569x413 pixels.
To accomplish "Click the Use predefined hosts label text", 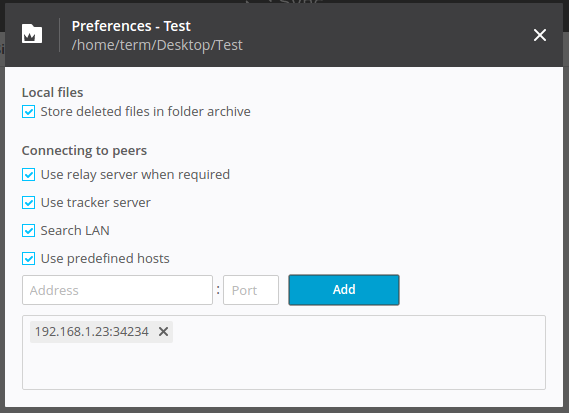I will (105, 258).
